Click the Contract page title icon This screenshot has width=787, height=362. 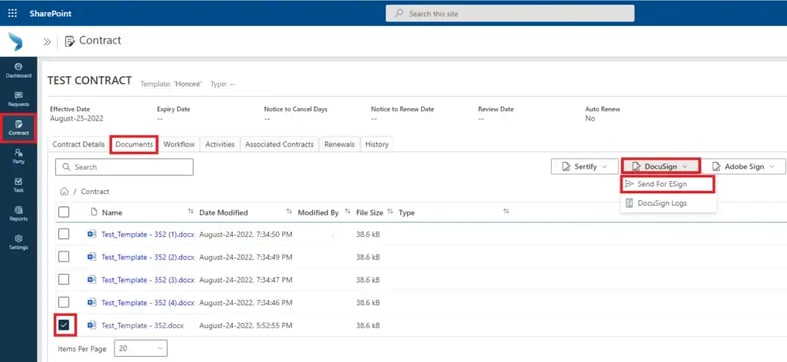coord(70,41)
